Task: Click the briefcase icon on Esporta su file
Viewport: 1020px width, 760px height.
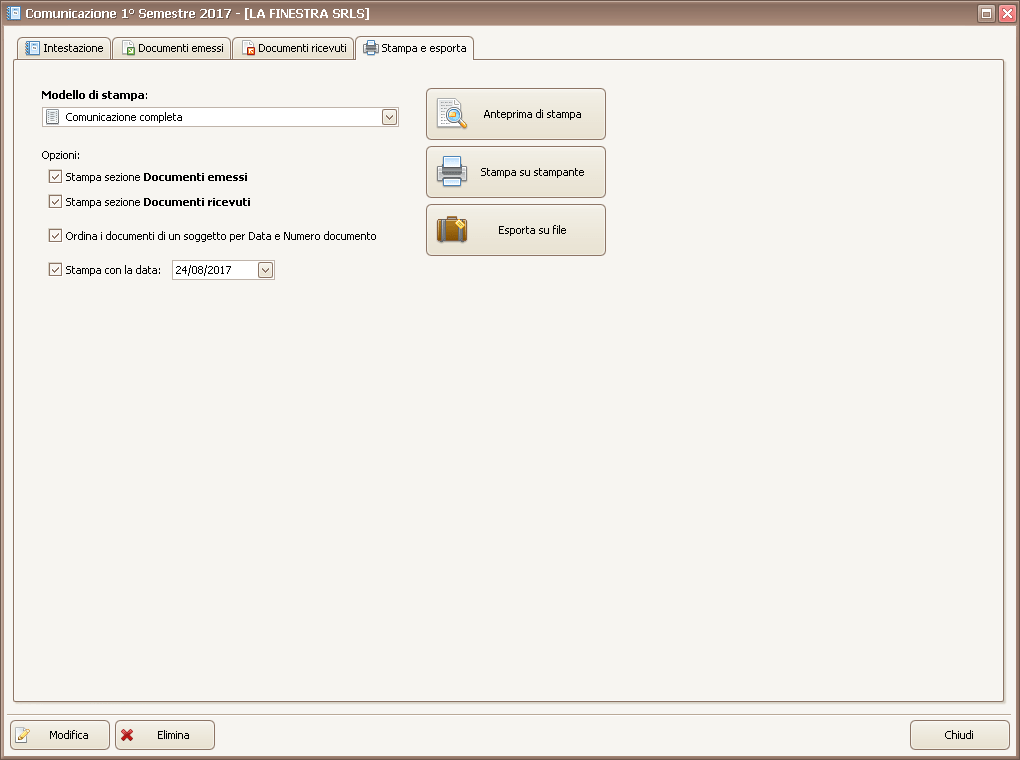Action: [452, 230]
